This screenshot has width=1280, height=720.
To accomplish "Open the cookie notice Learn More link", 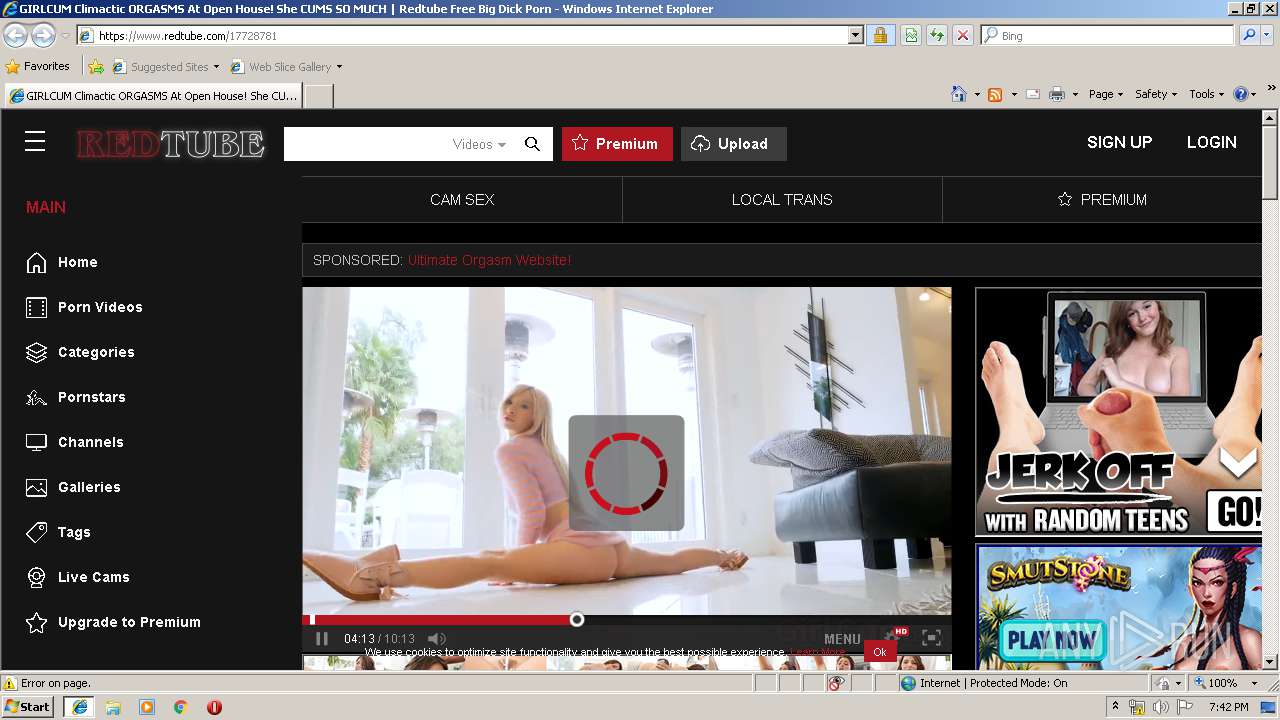I will coord(818,652).
